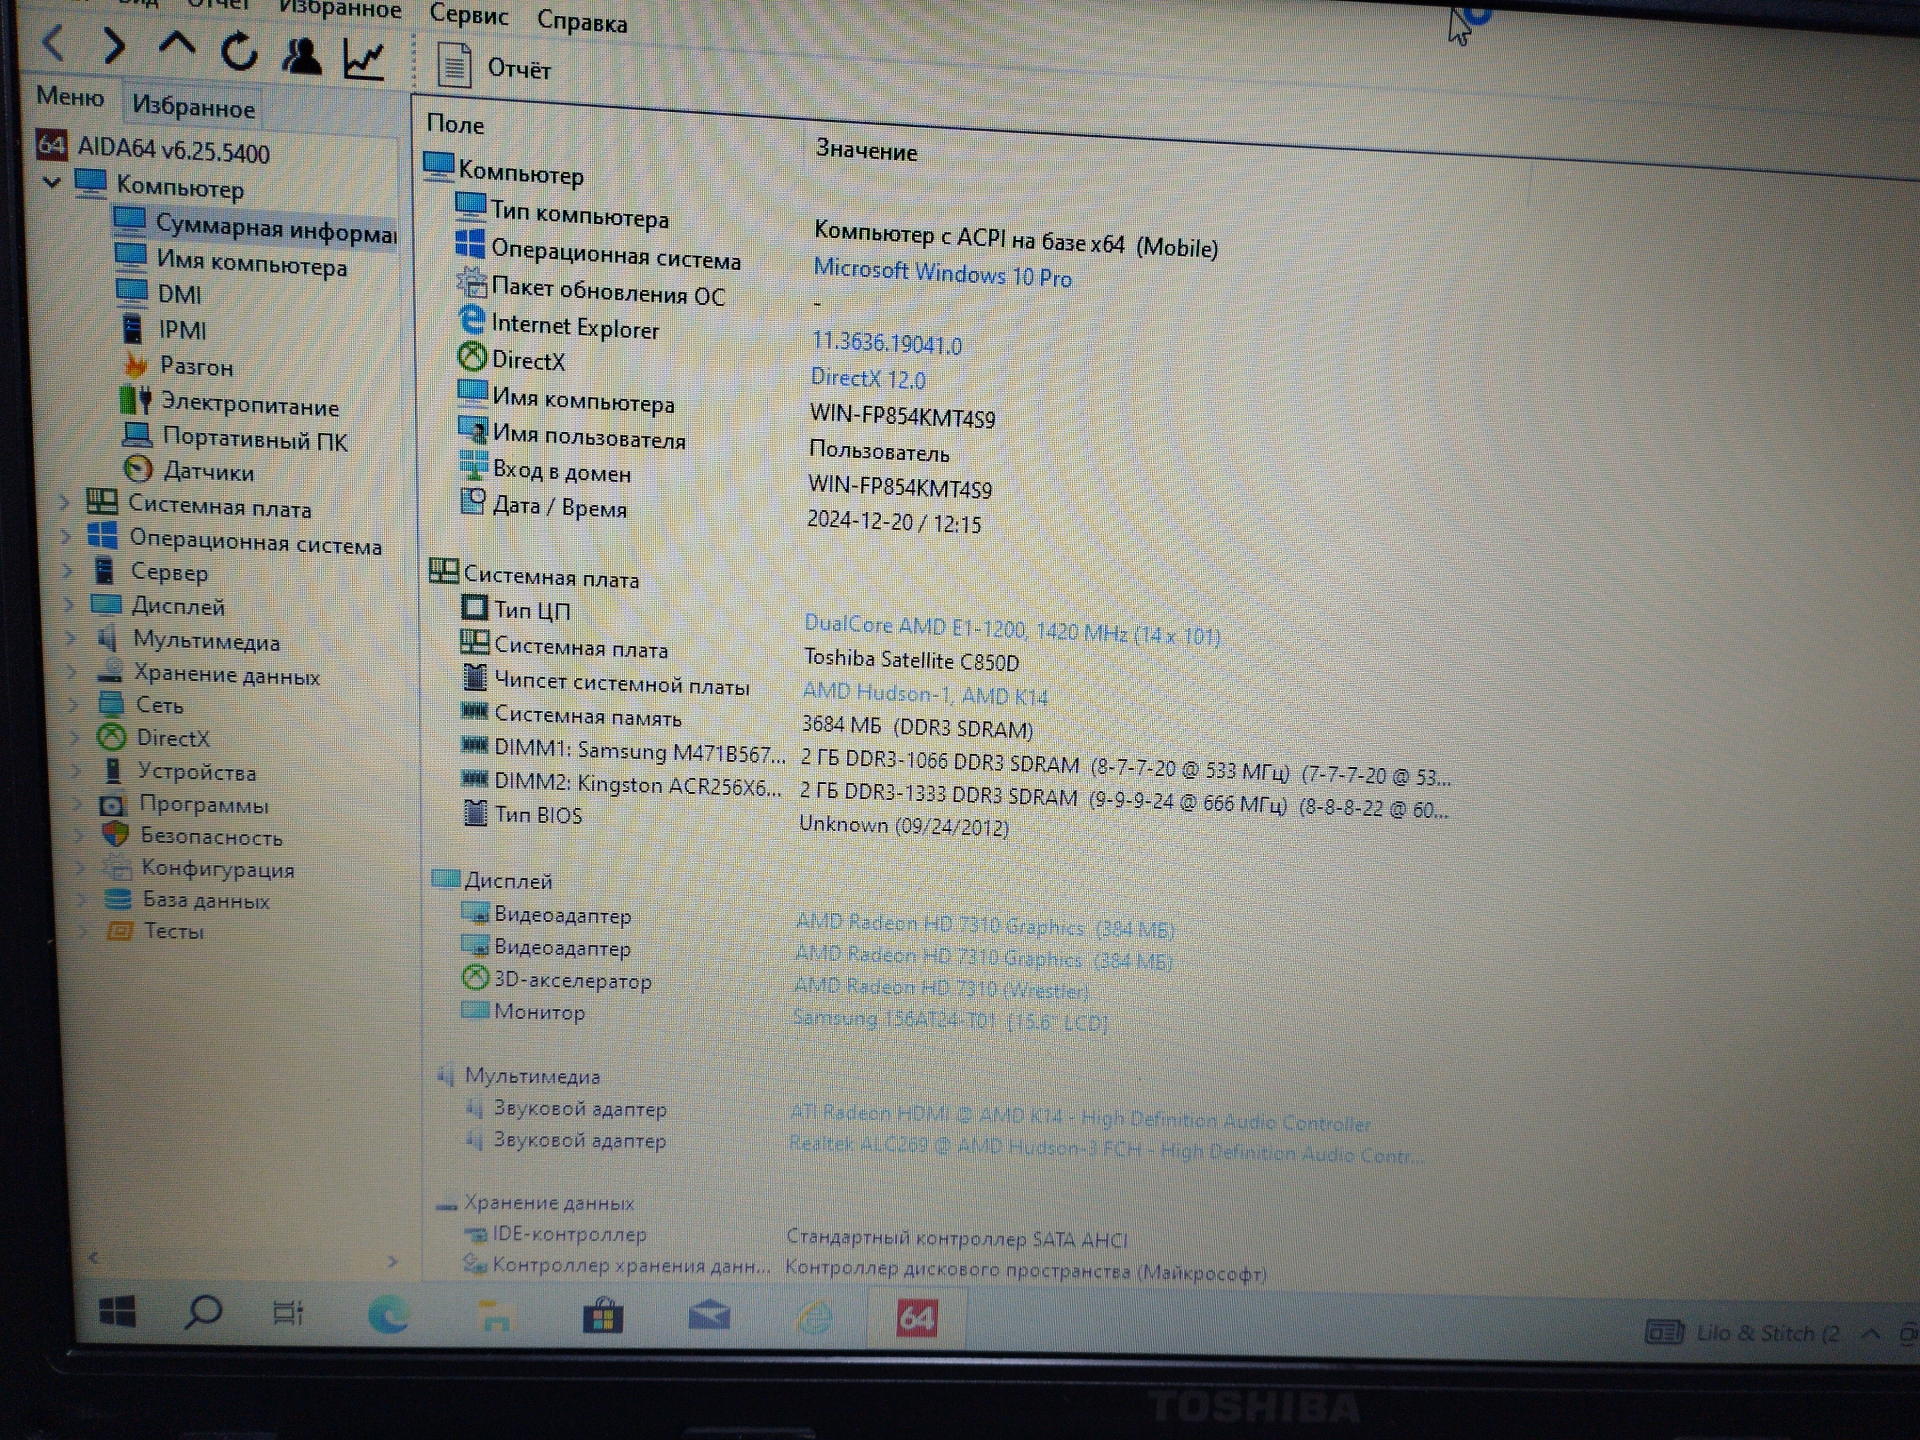Expand Мультимедиа tree node
The image size is (1920, 1440).
(71, 637)
